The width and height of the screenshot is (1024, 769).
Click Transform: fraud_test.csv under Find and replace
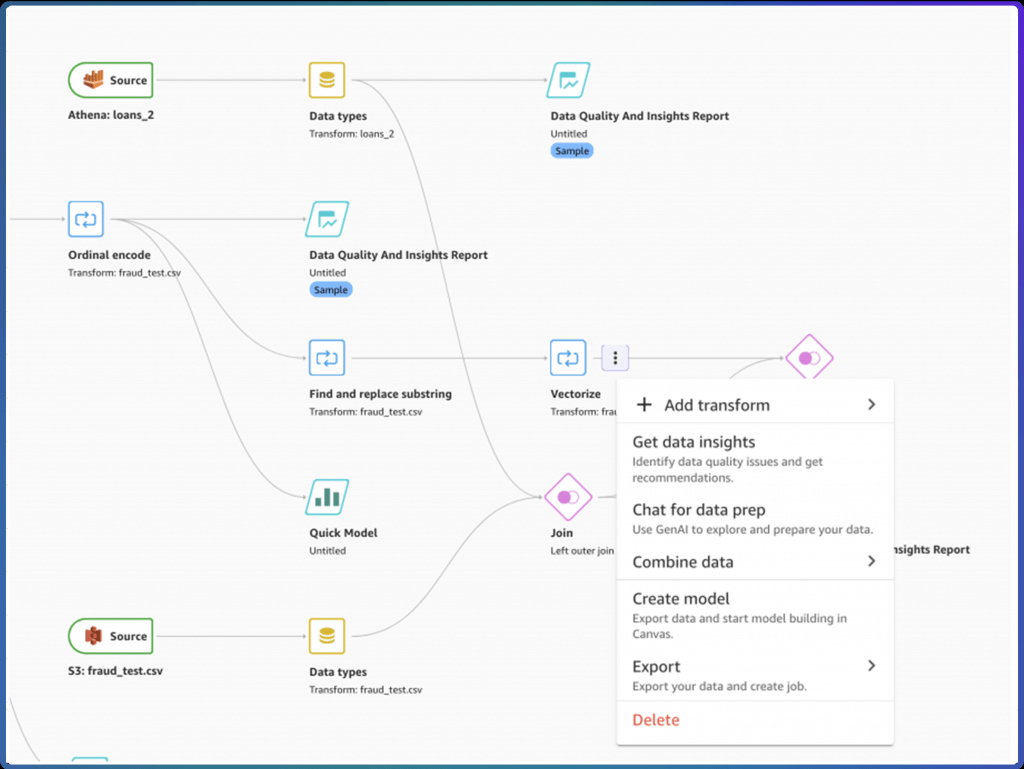coord(366,412)
